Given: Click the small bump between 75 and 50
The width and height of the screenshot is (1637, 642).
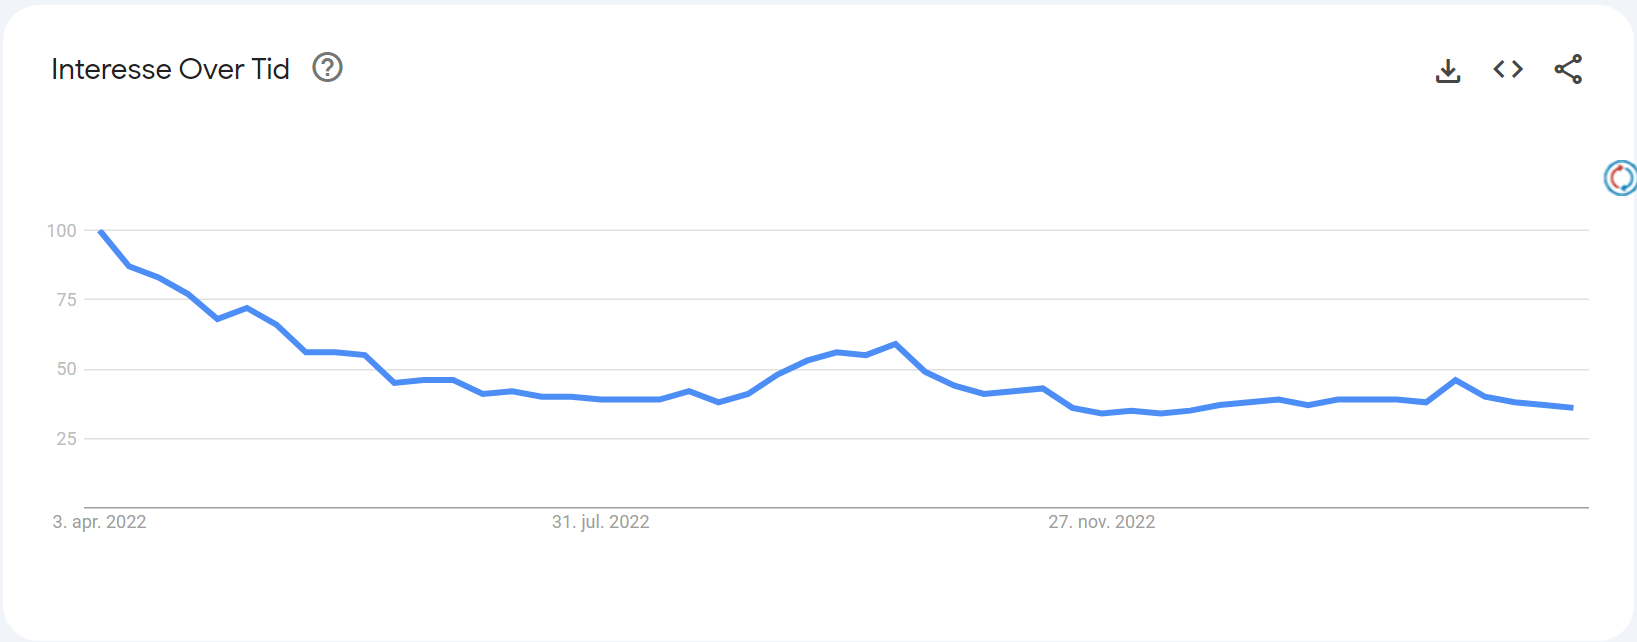Looking at the screenshot, I should coord(247,308).
